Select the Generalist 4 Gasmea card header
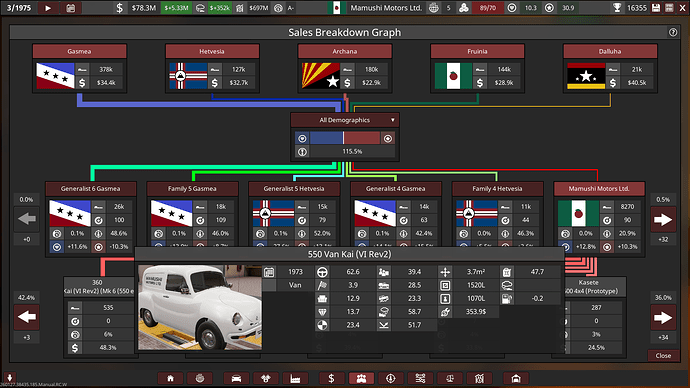690x388 pixels. 396,189
